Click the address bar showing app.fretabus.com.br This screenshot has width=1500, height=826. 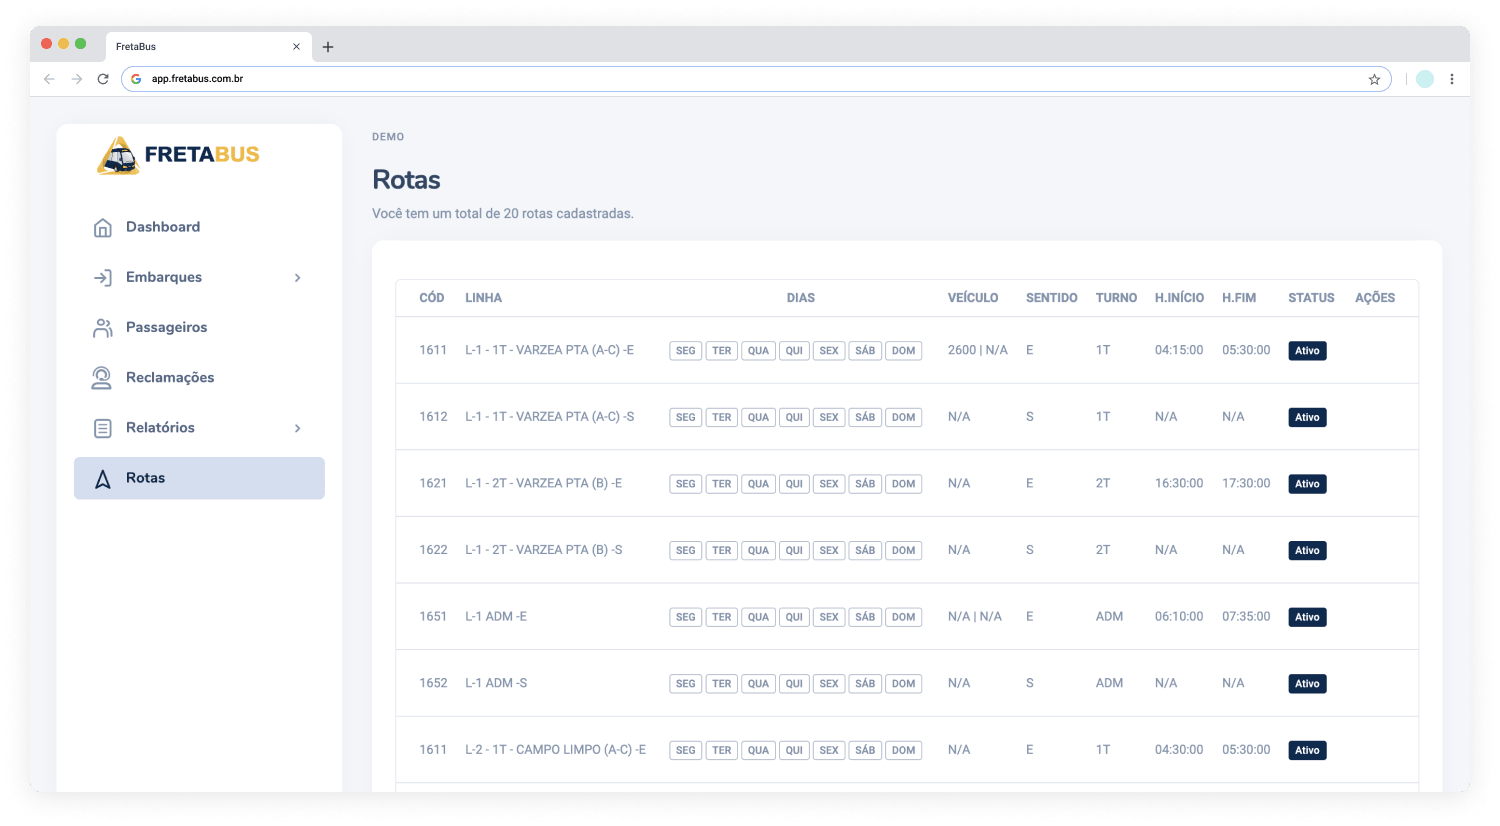(700, 79)
